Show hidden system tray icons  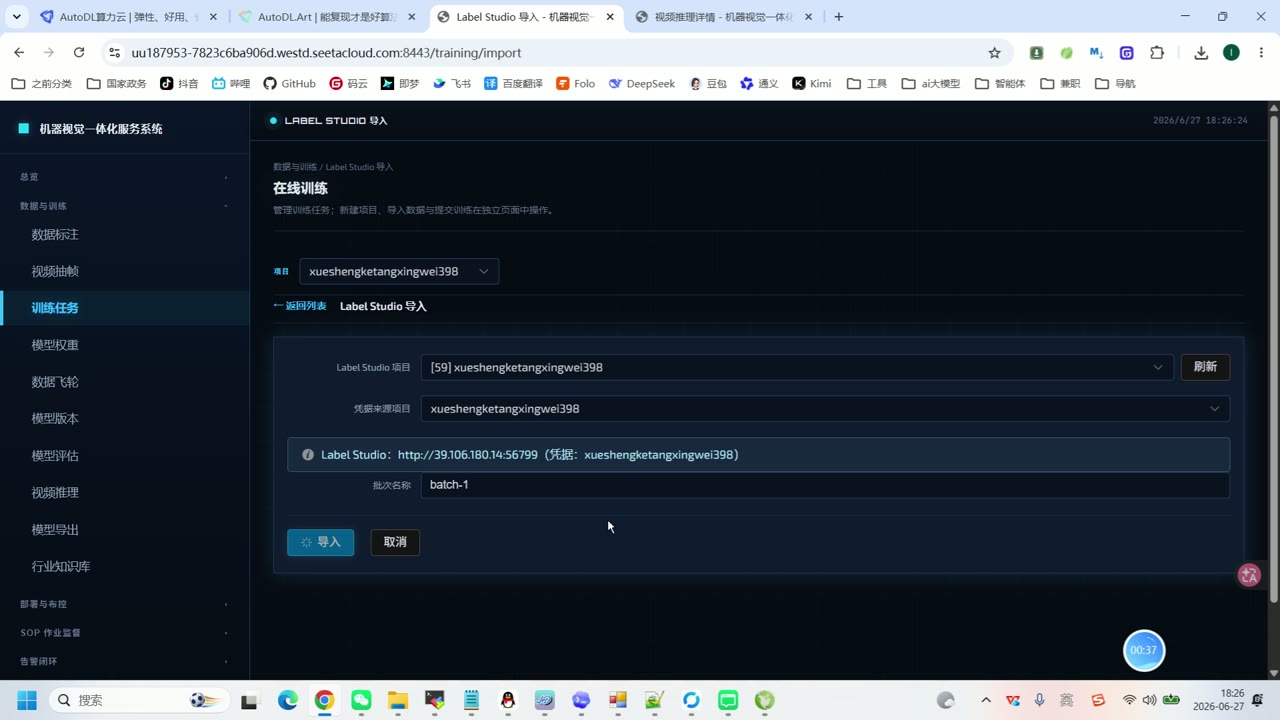click(986, 700)
